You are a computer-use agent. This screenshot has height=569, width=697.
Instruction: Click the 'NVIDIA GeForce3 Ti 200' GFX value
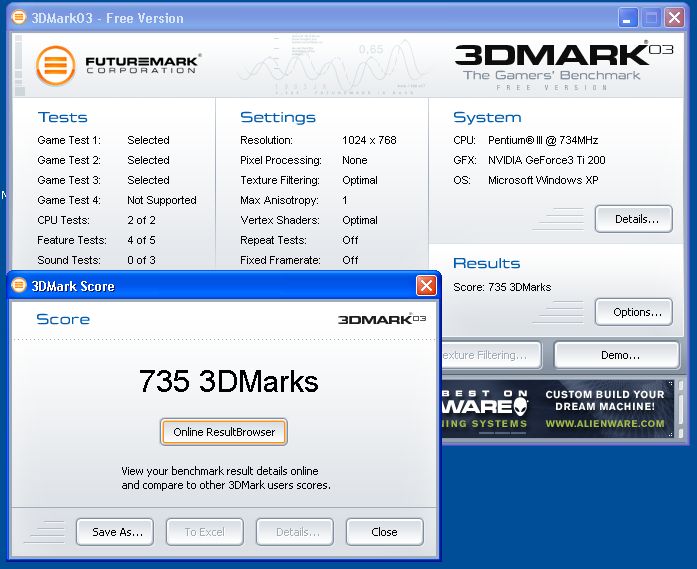(546, 160)
